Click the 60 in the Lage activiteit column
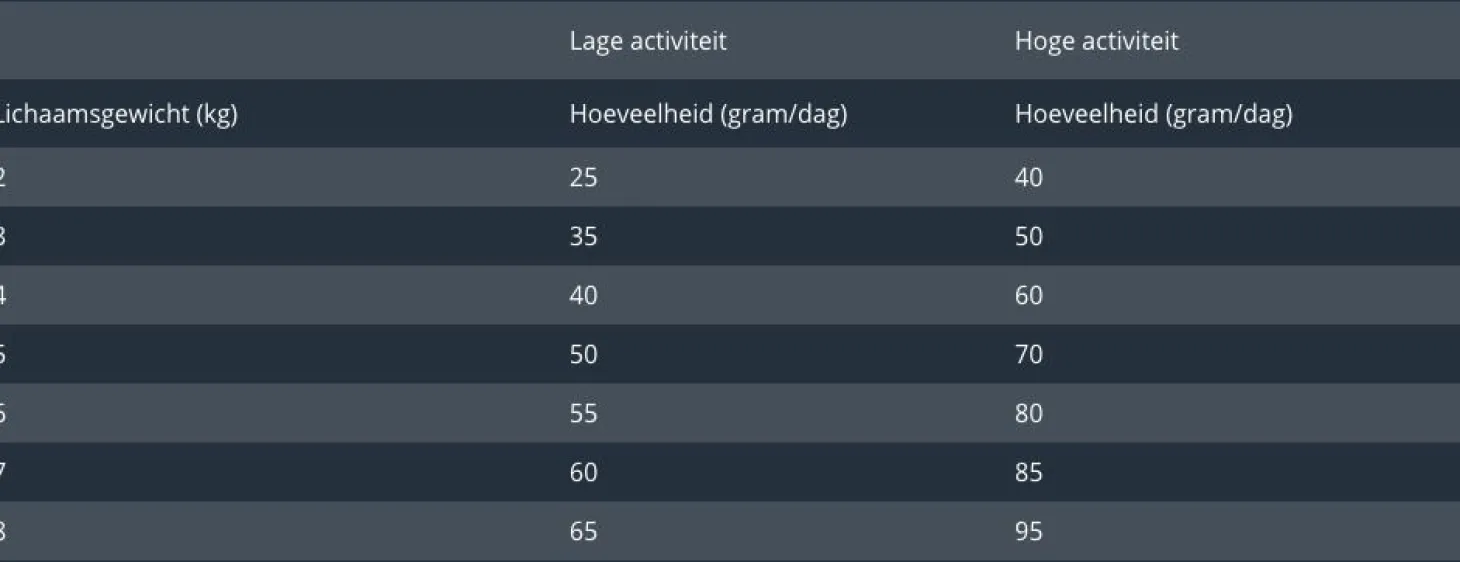This screenshot has height=562, width=1460. click(x=583, y=472)
